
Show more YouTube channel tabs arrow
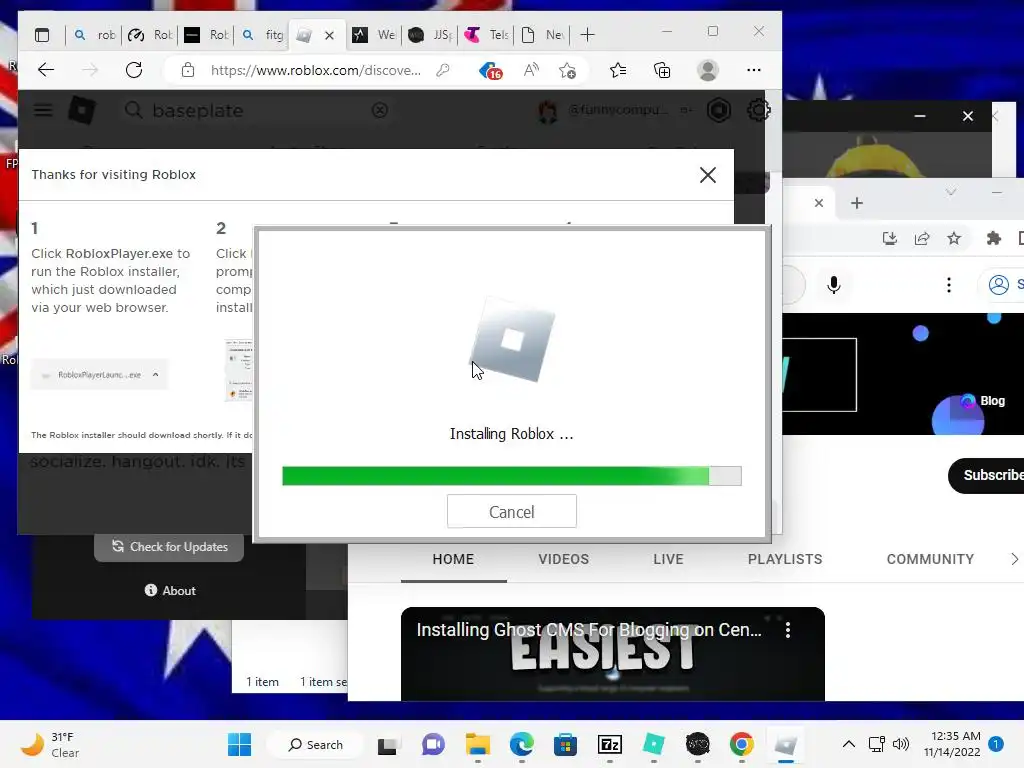[1014, 559]
